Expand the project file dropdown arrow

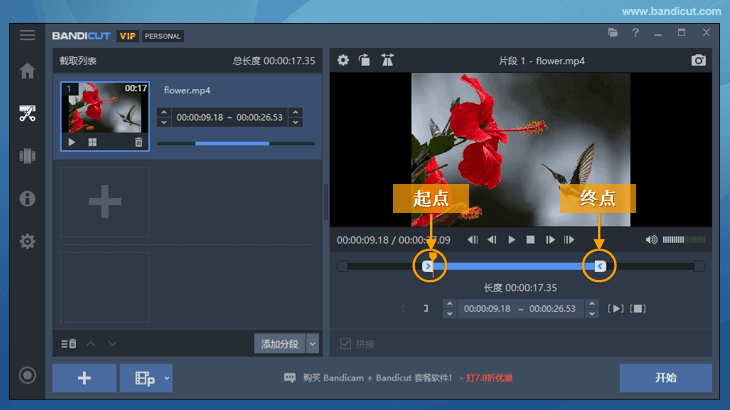(x=167, y=378)
